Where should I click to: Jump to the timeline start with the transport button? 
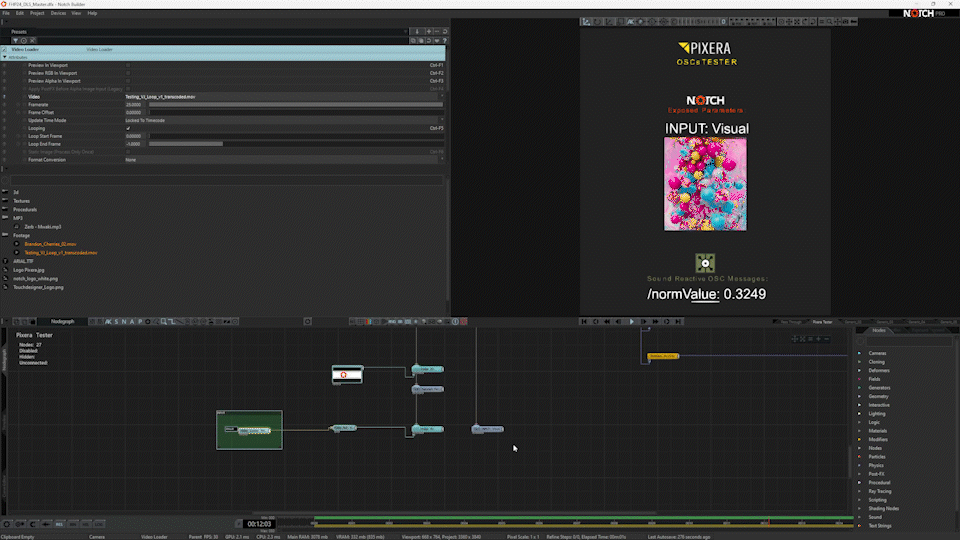pos(584,321)
